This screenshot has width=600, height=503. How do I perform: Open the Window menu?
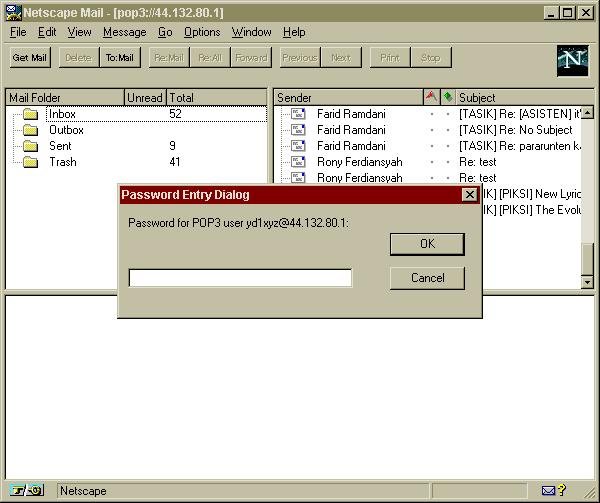click(x=251, y=32)
